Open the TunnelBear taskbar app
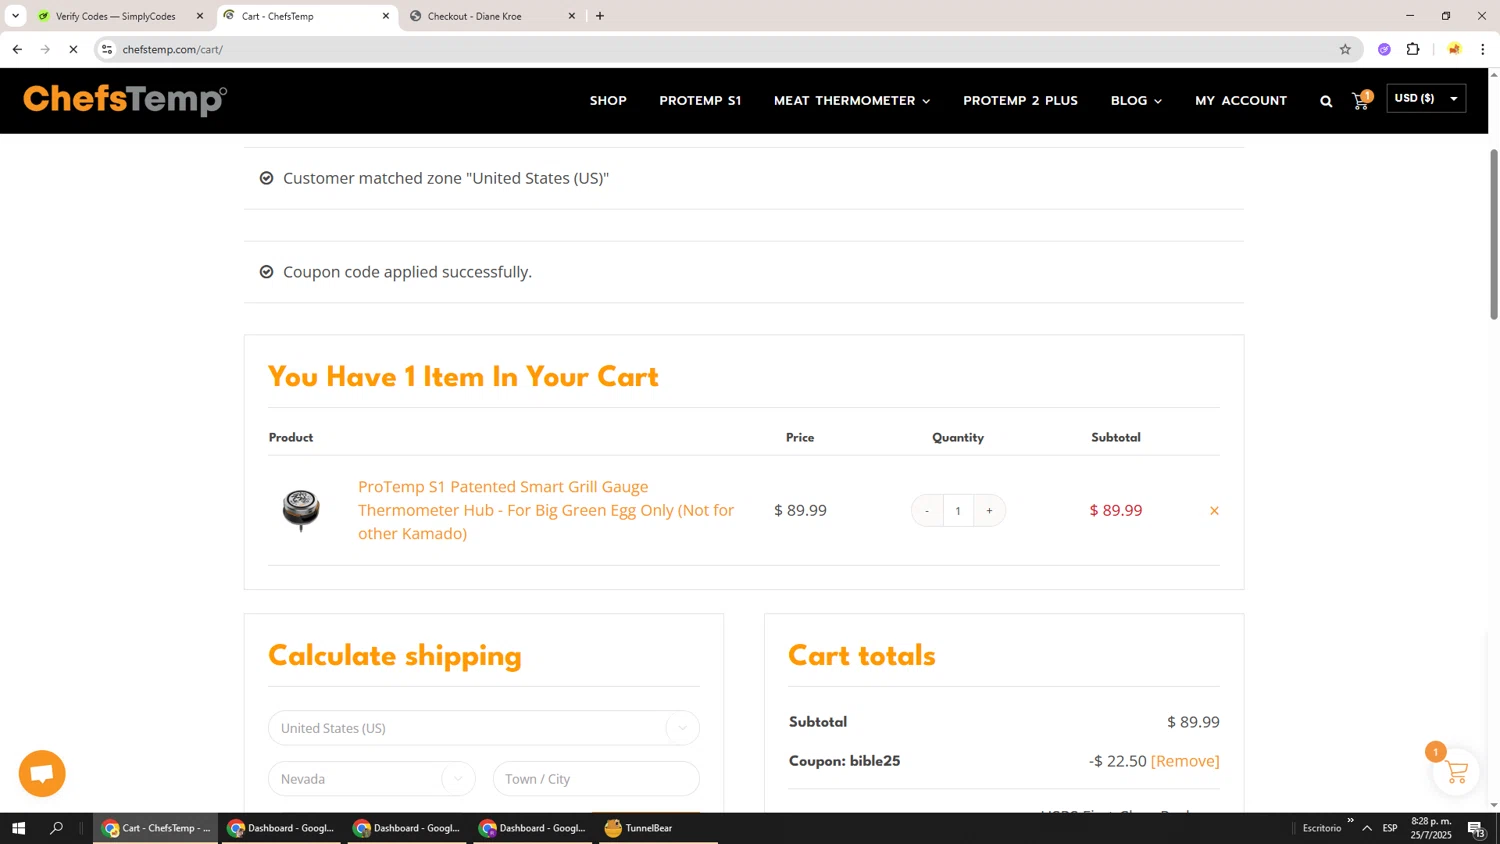This screenshot has height=844, width=1500. (659, 828)
